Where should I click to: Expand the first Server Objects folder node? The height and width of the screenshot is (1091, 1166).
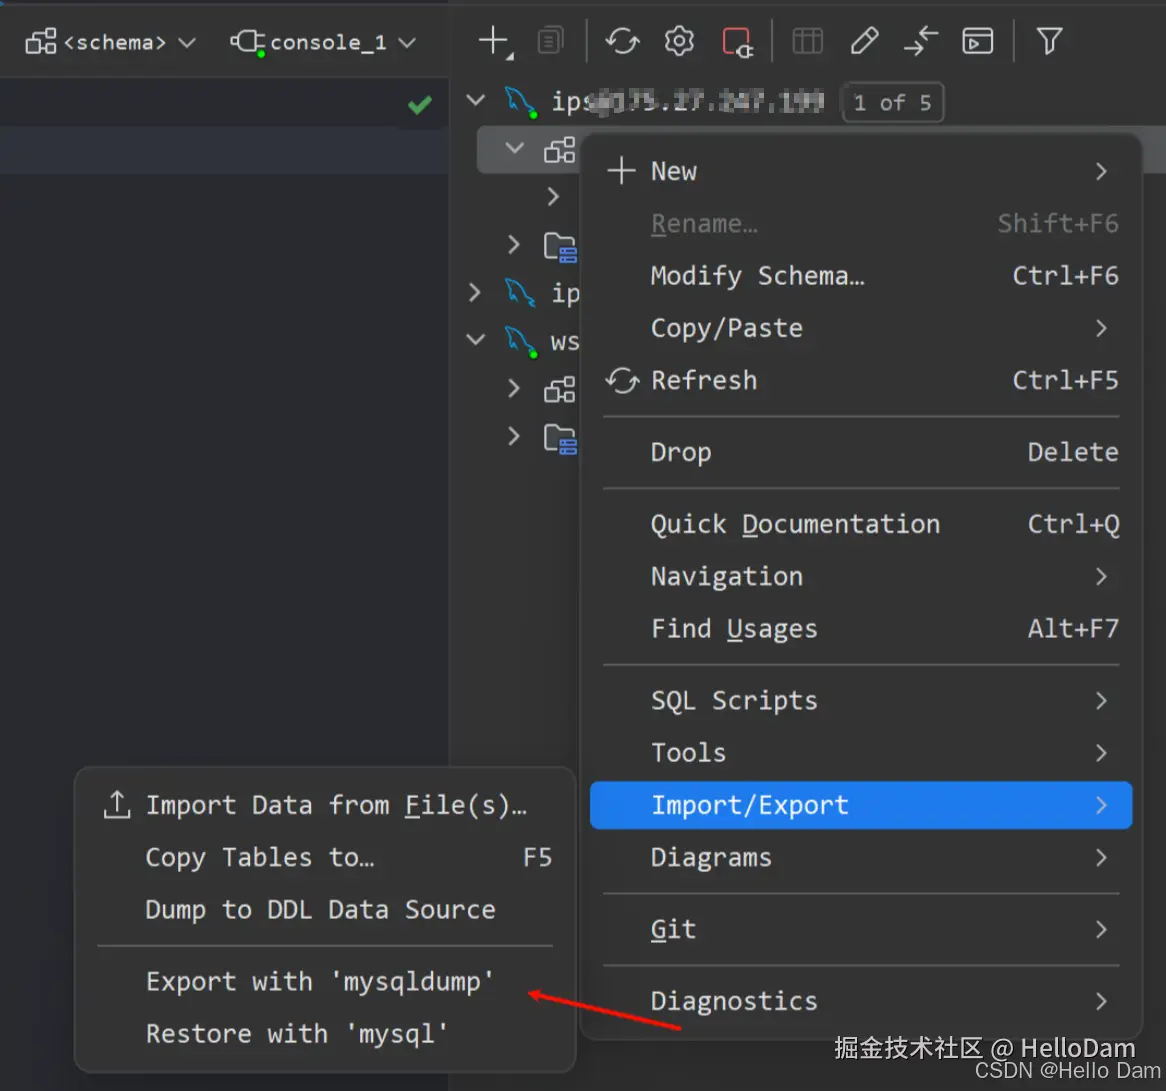513,244
